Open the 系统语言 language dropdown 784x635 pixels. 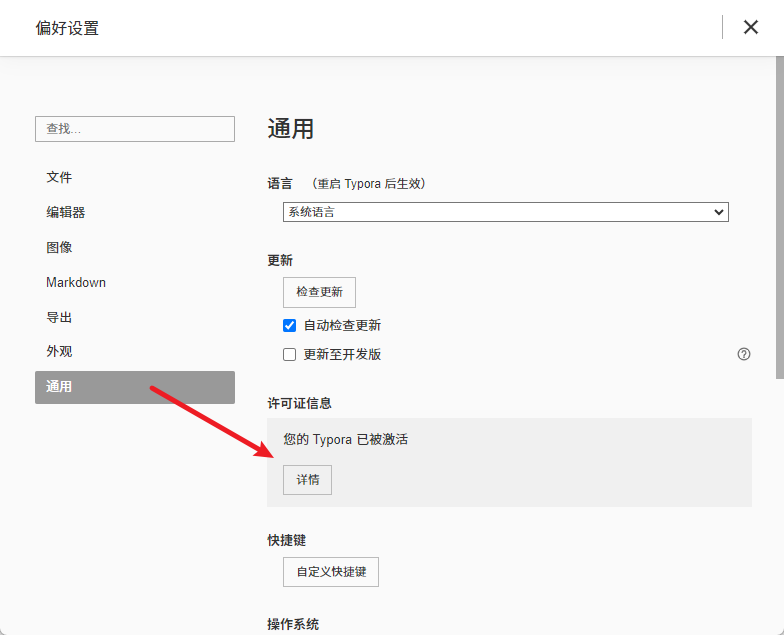505,212
